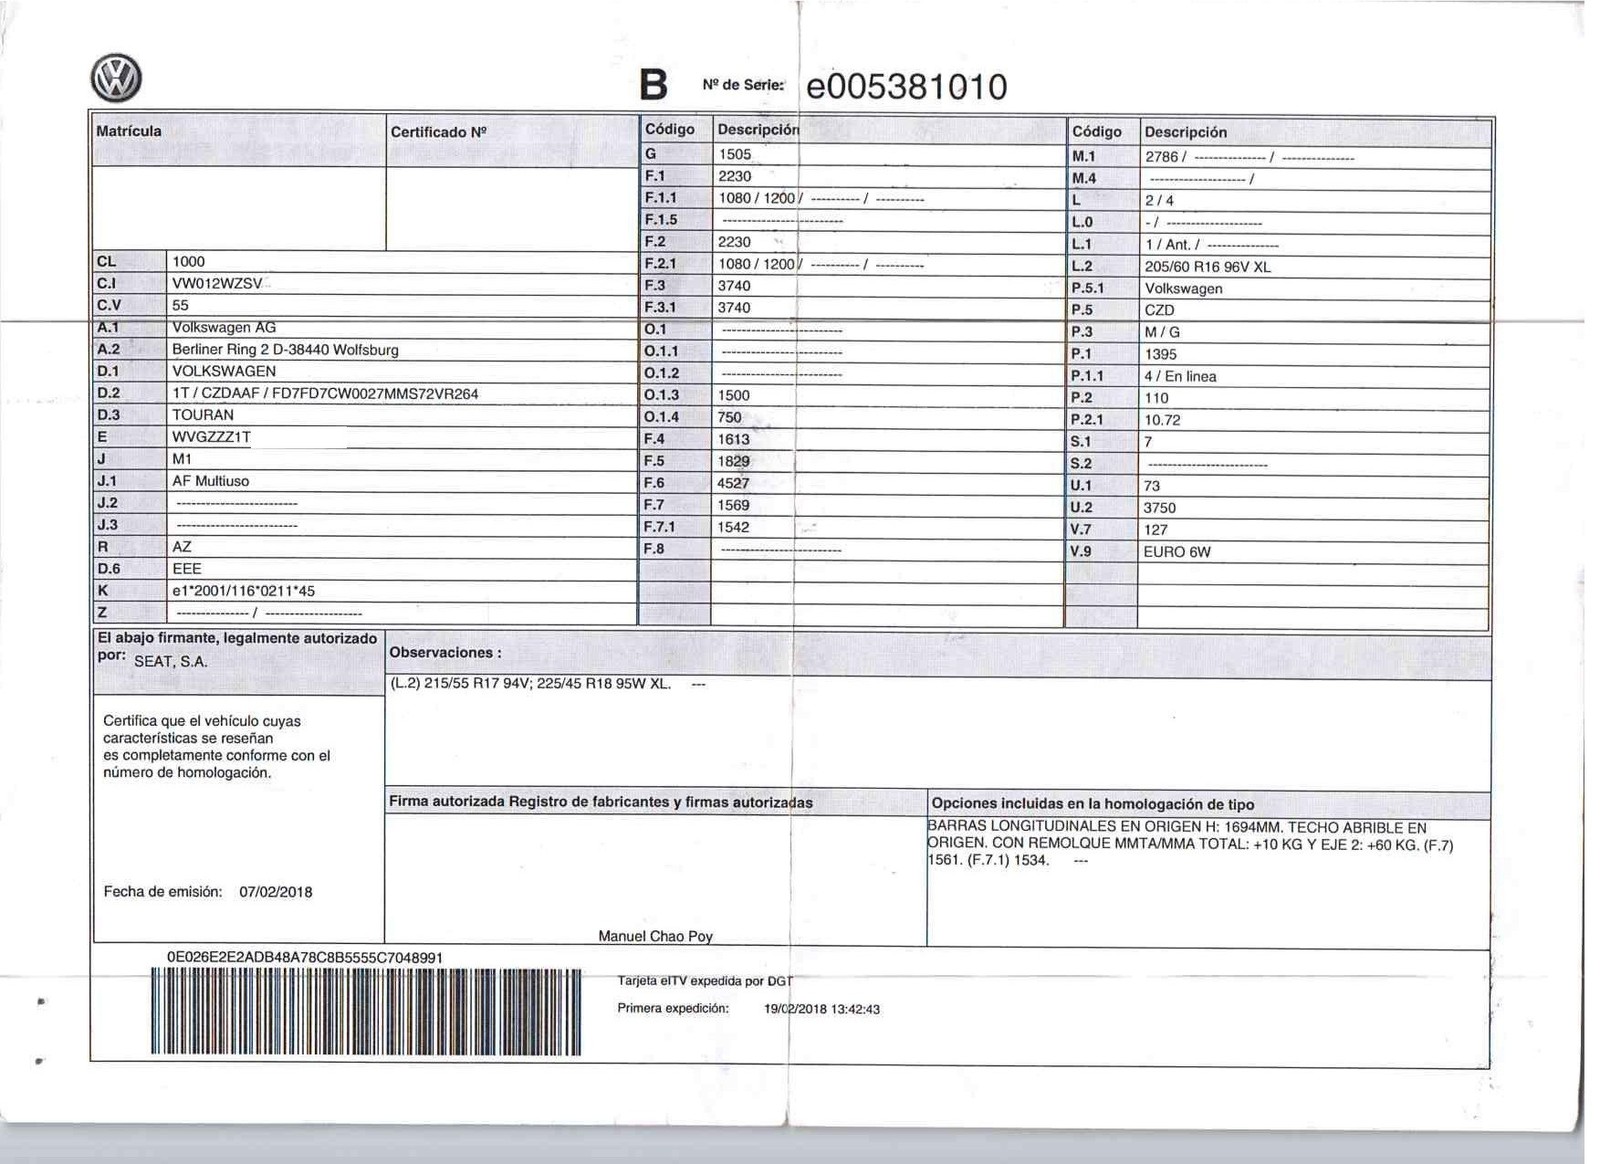1600x1164 pixels.
Task: Select the 1T / CZDAAF variant string
Action: (325, 393)
